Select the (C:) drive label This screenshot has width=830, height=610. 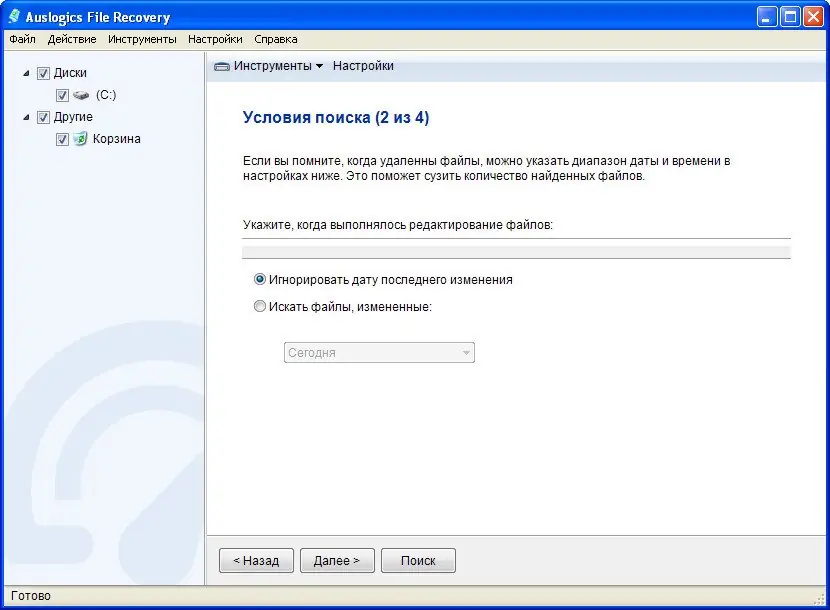click(x=106, y=95)
